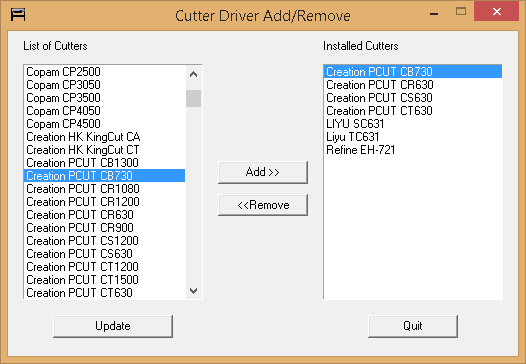
Task: Select Copam CP4050 in the cutter list
Action: [104, 111]
